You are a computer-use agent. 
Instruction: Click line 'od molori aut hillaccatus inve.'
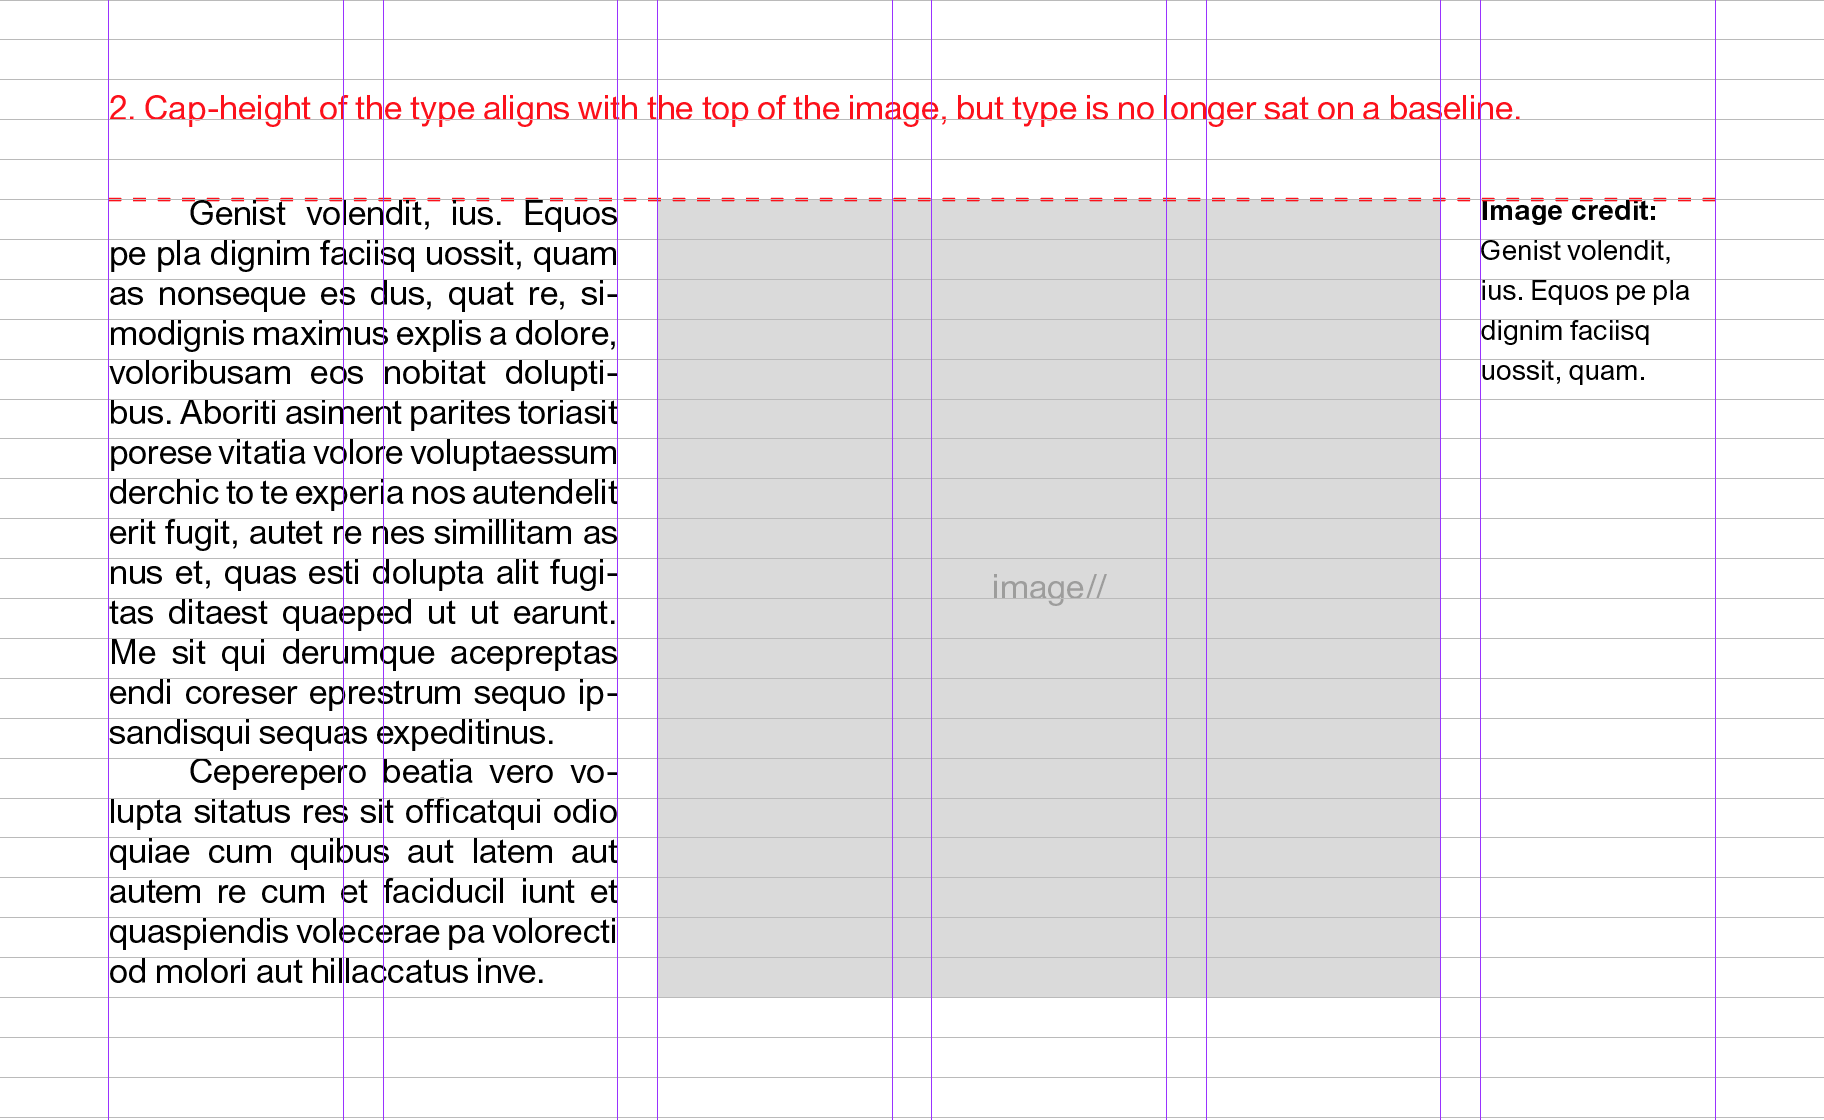(327, 972)
